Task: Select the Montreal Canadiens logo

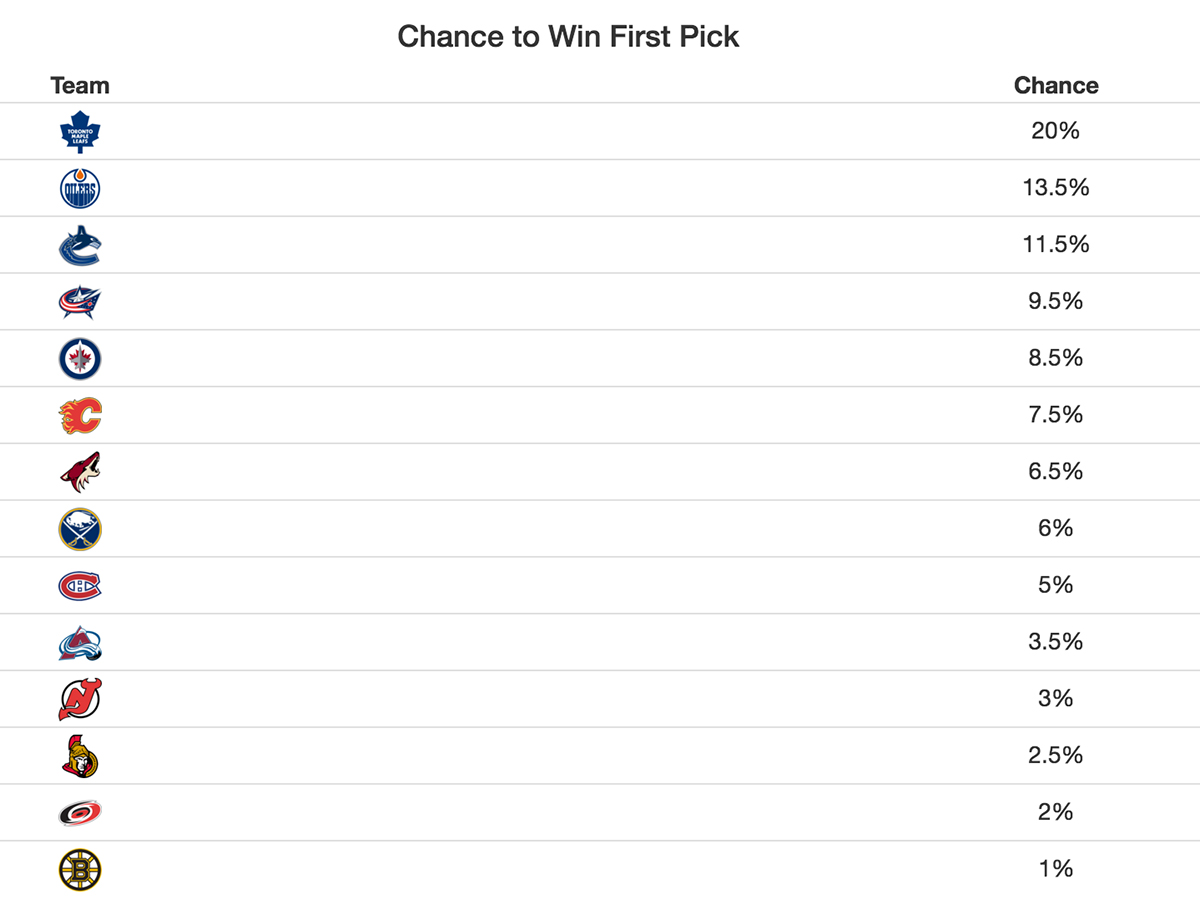Action: pyautogui.click(x=80, y=586)
